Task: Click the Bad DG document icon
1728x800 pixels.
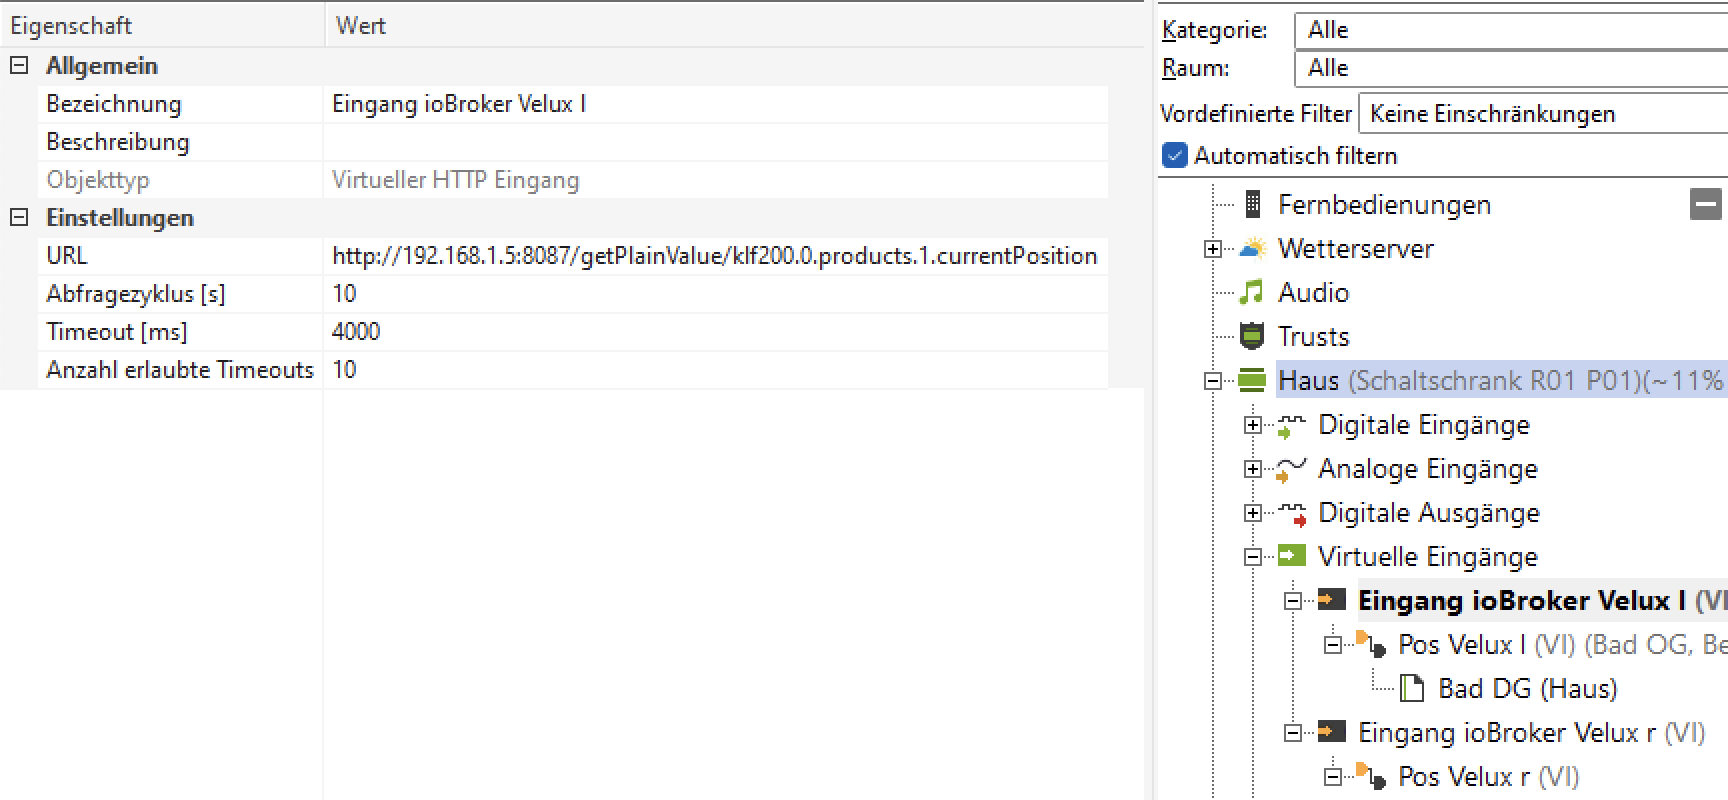Action: (1411, 689)
